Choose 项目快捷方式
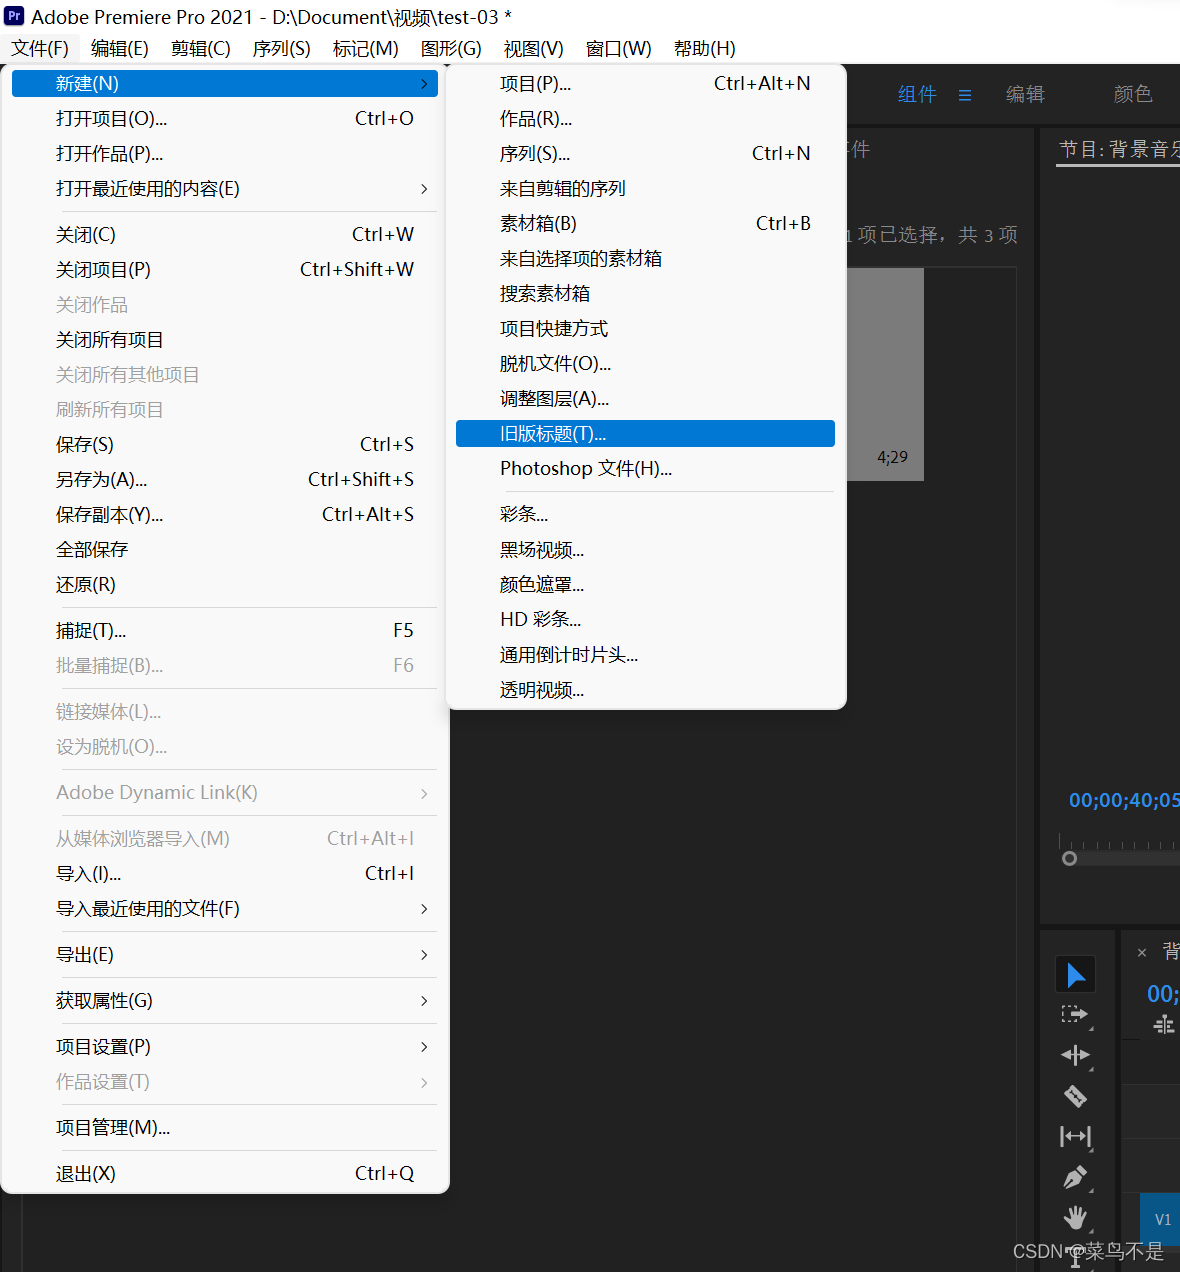1180x1272 pixels. (645, 329)
